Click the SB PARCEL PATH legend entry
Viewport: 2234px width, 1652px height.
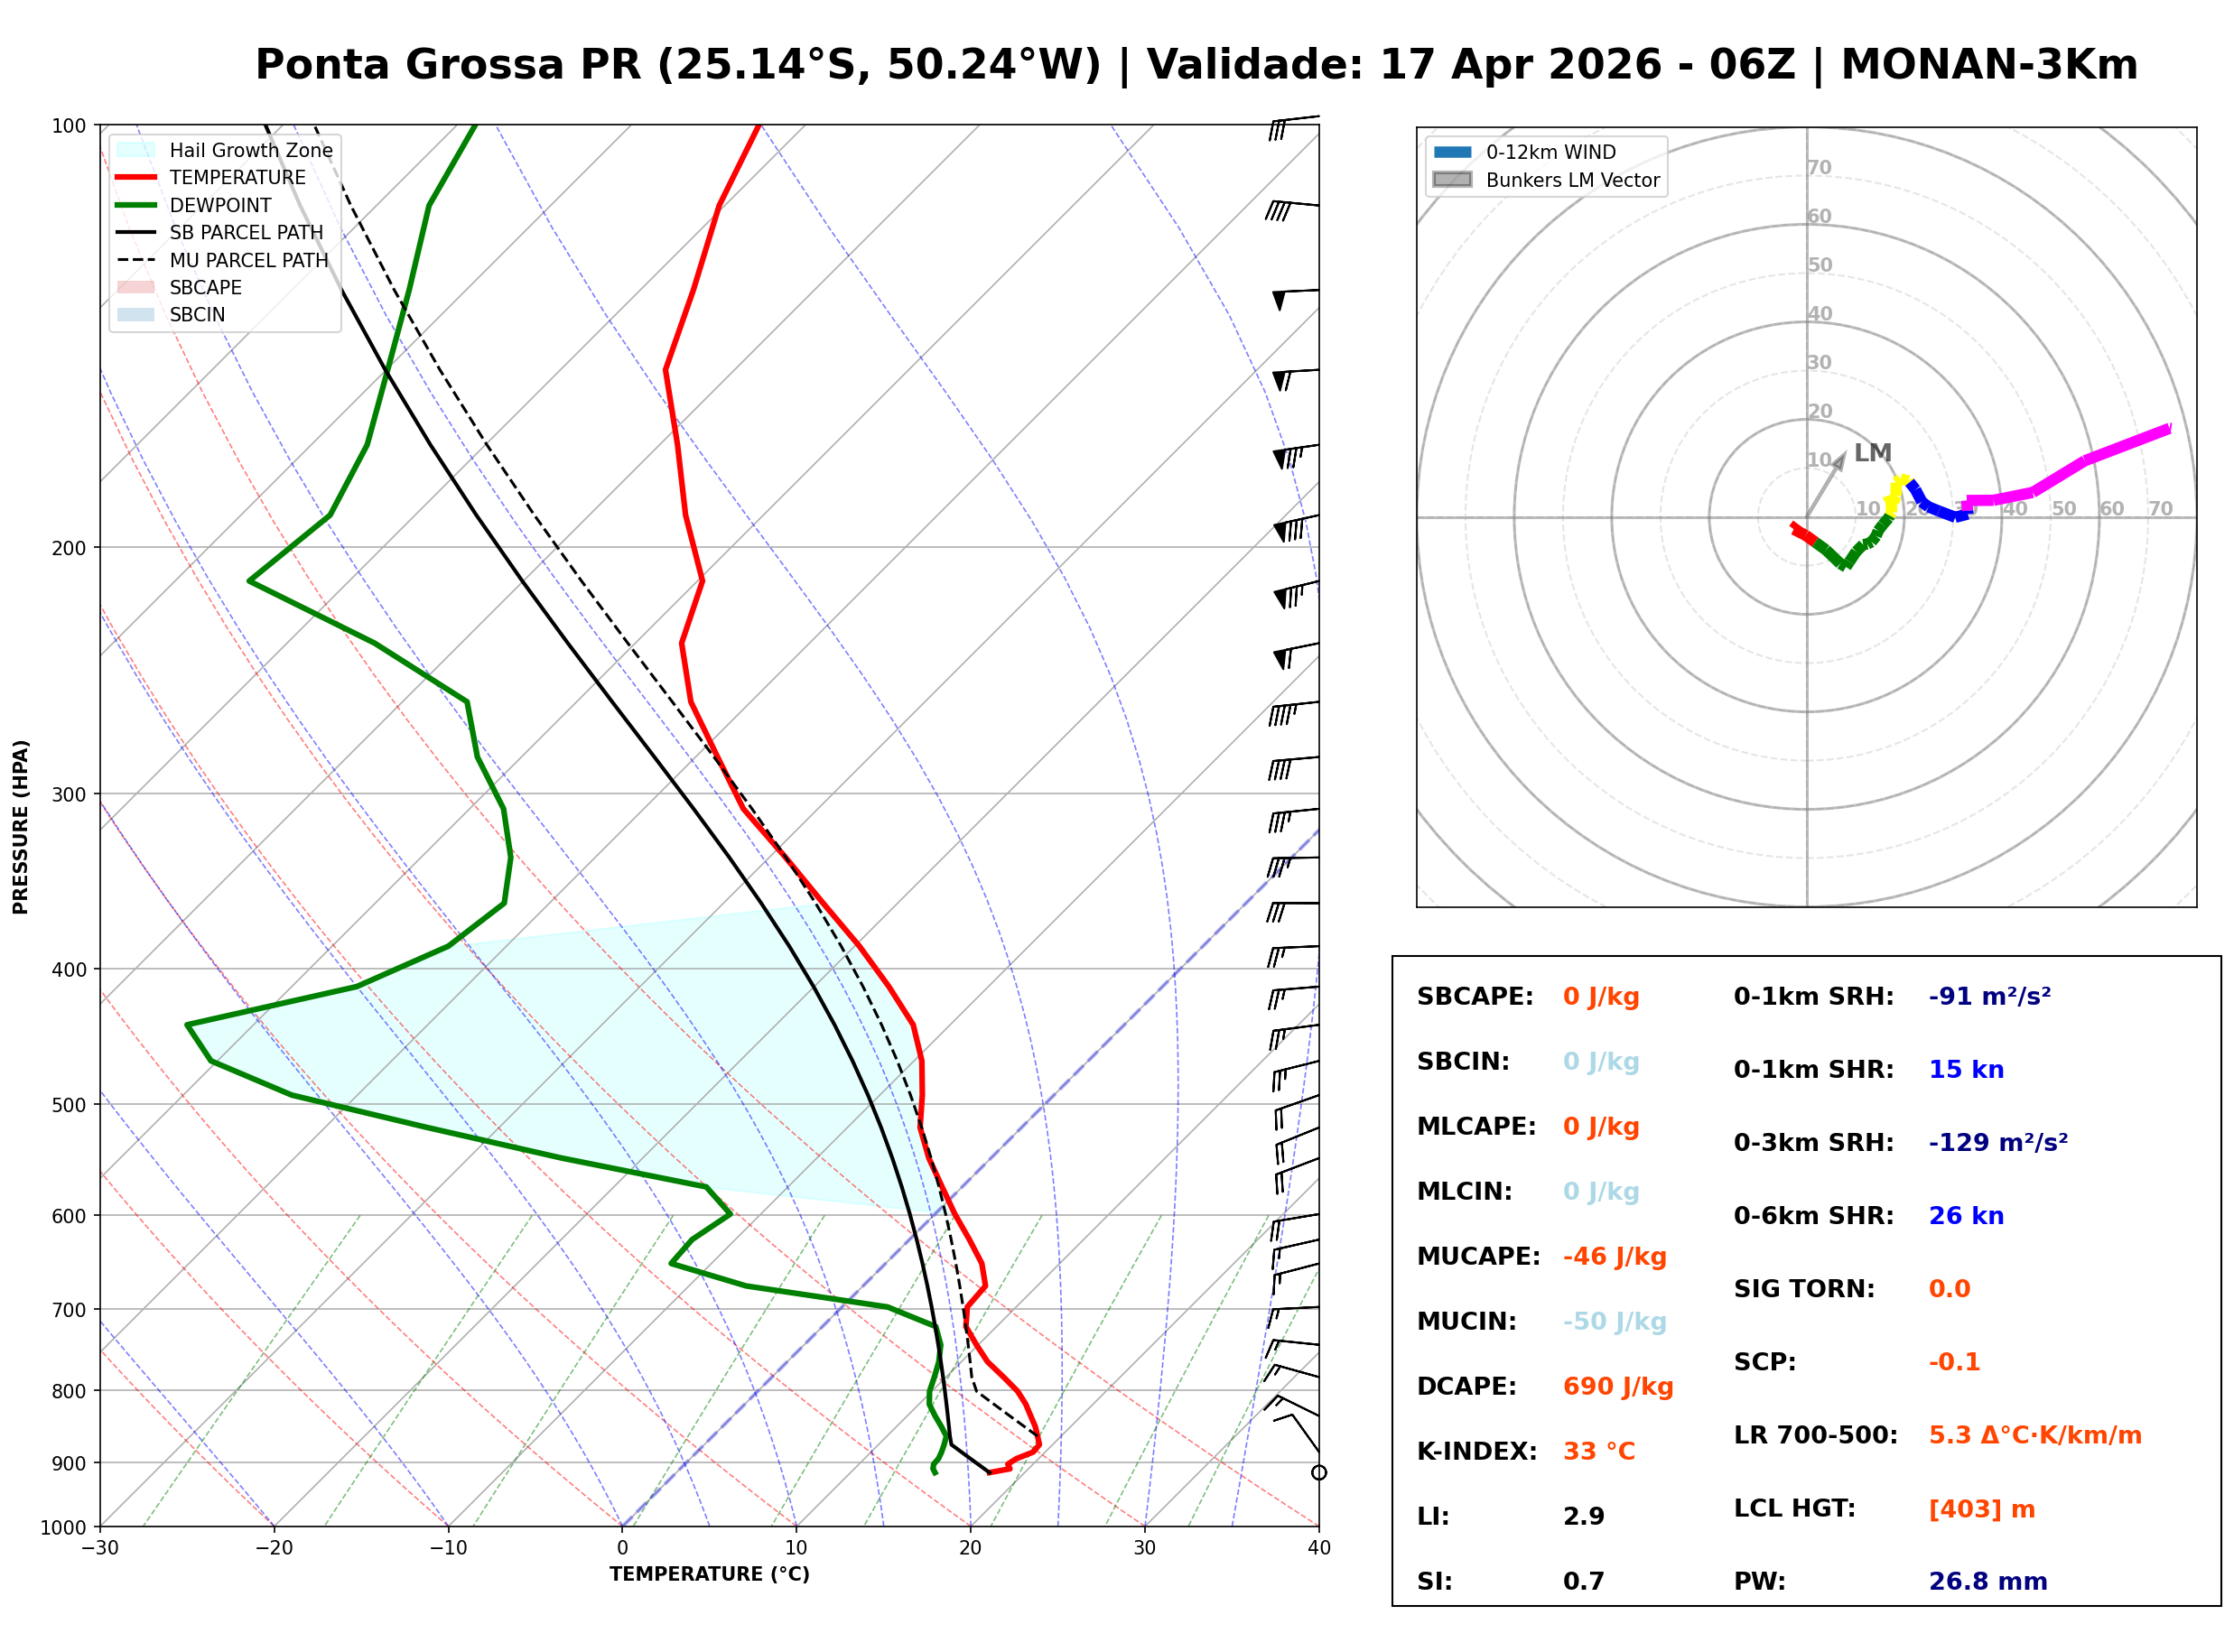[x=136, y=232]
